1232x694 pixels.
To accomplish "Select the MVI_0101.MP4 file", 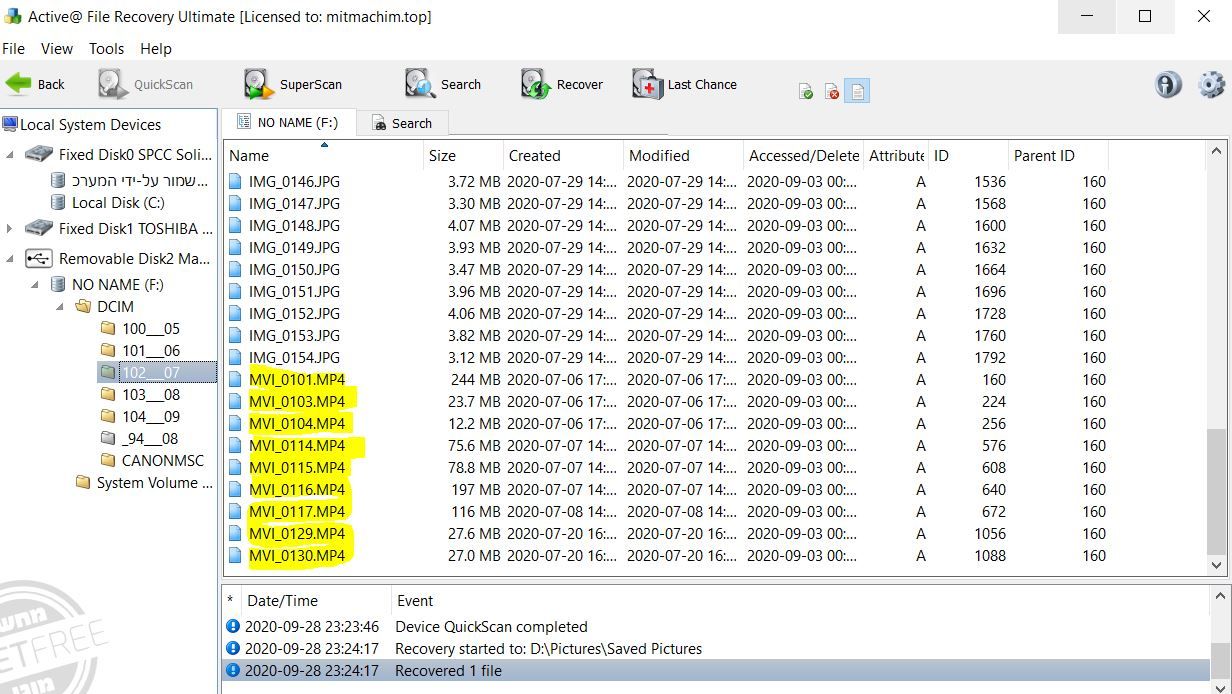I will pyautogui.click(x=296, y=380).
